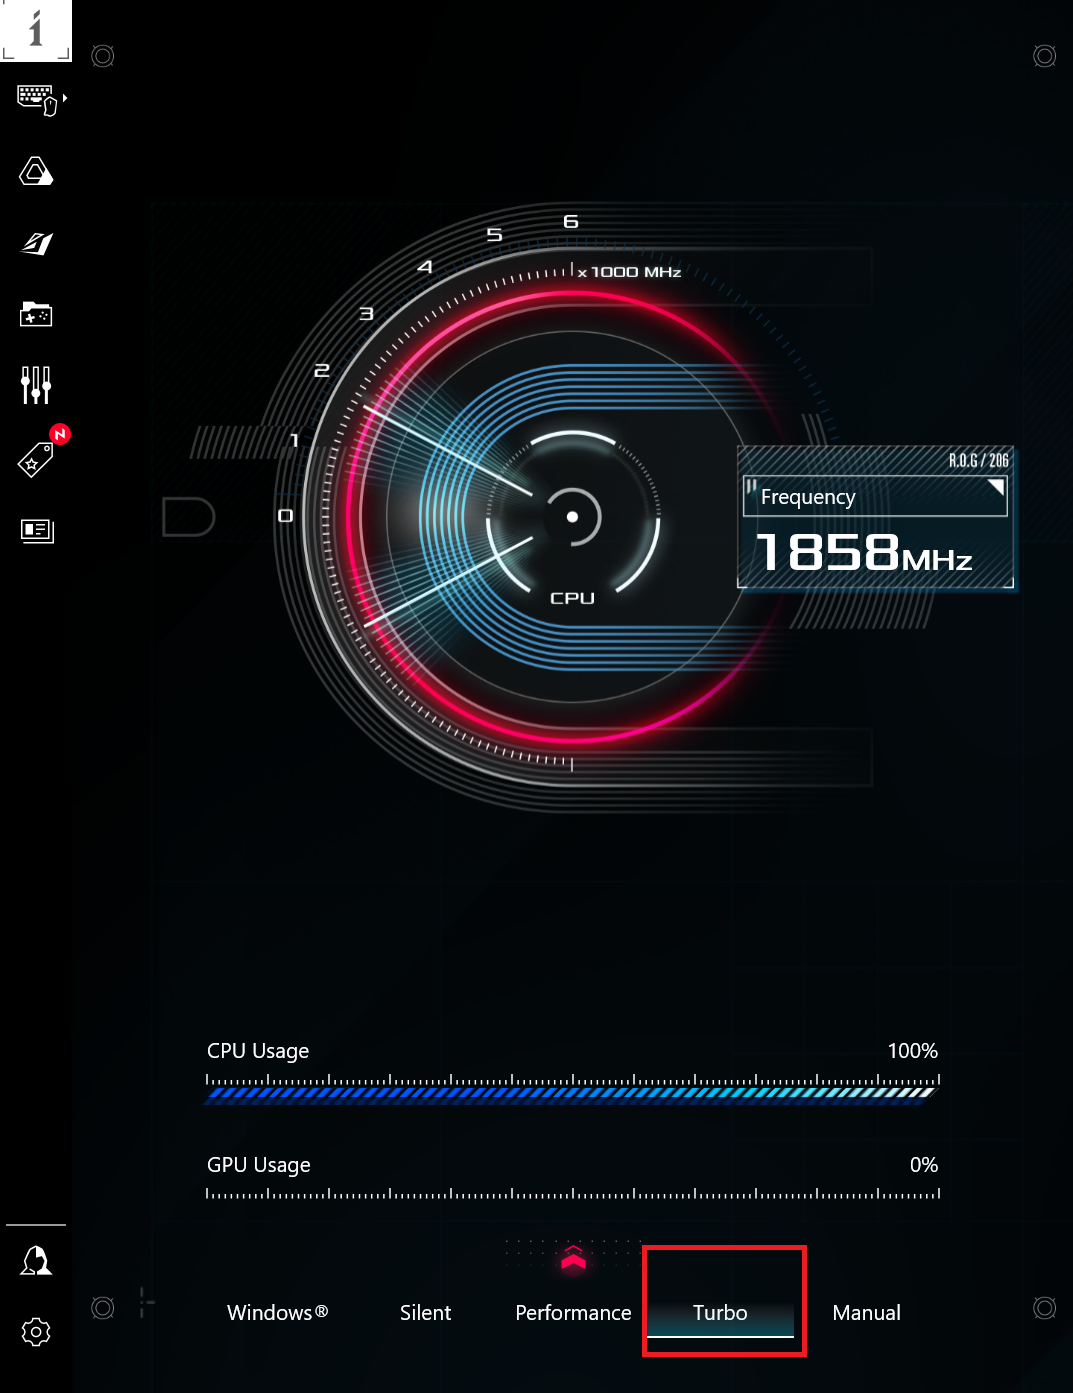Open Scenario Profiles sliders icon
Image resolution: width=1073 pixels, height=1393 pixels.
pos(36,385)
